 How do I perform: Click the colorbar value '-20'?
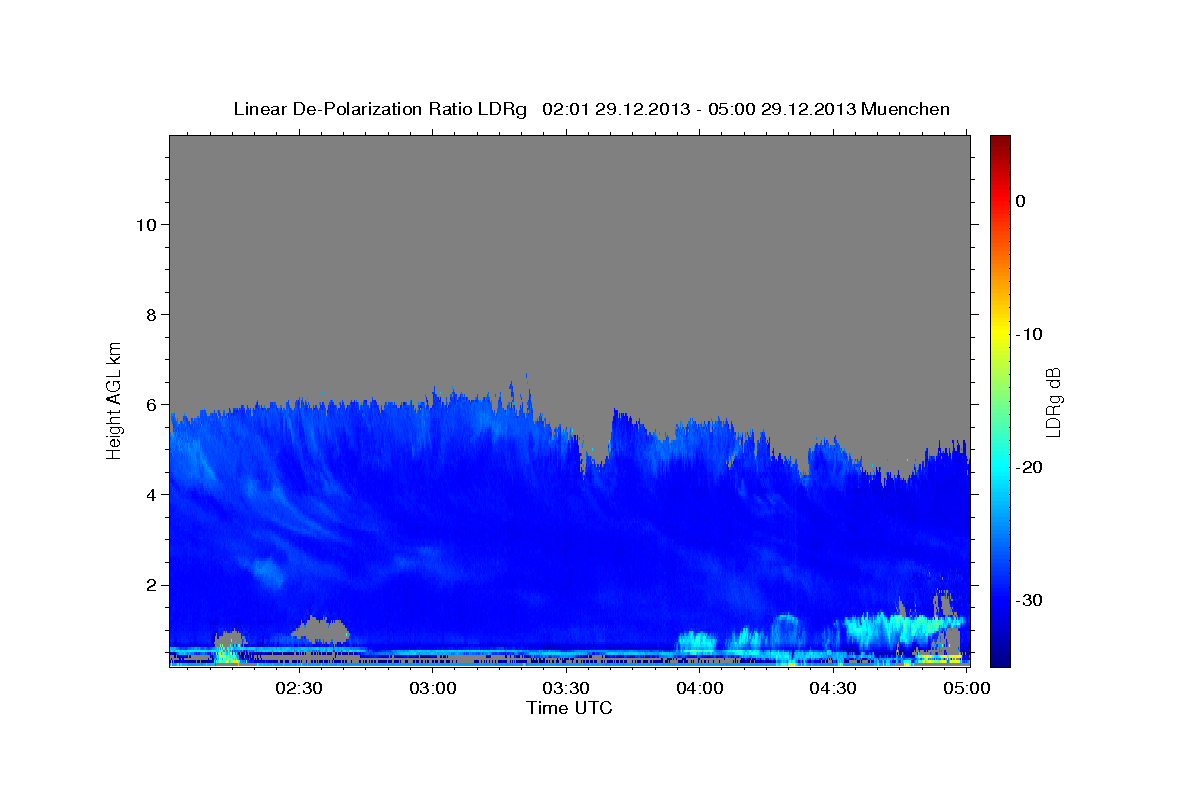(x=1030, y=467)
